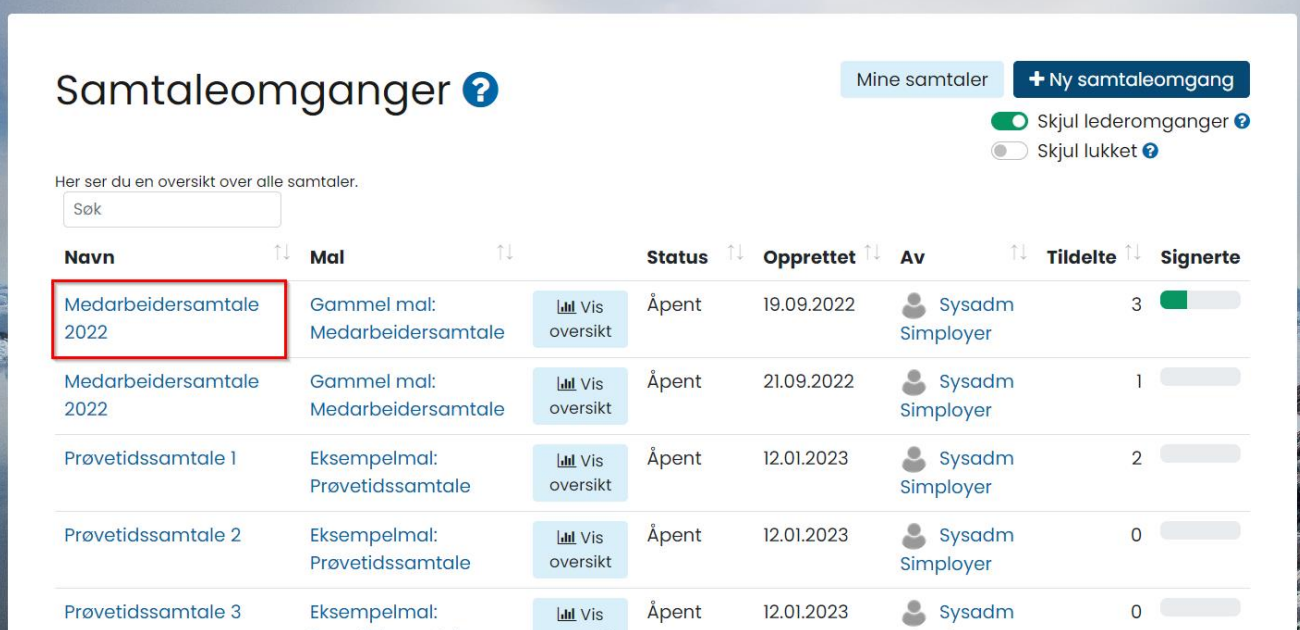Image resolution: width=1300 pixels, height=630 pixels.
Task: Open Mine samtaler
Action: point(922,80)
